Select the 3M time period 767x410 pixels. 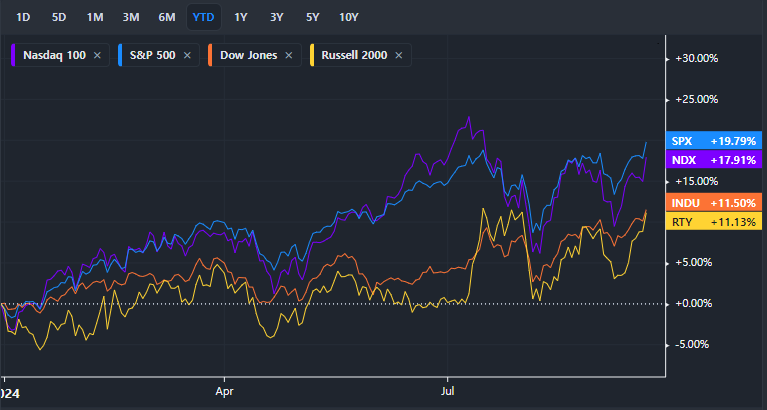131,17
